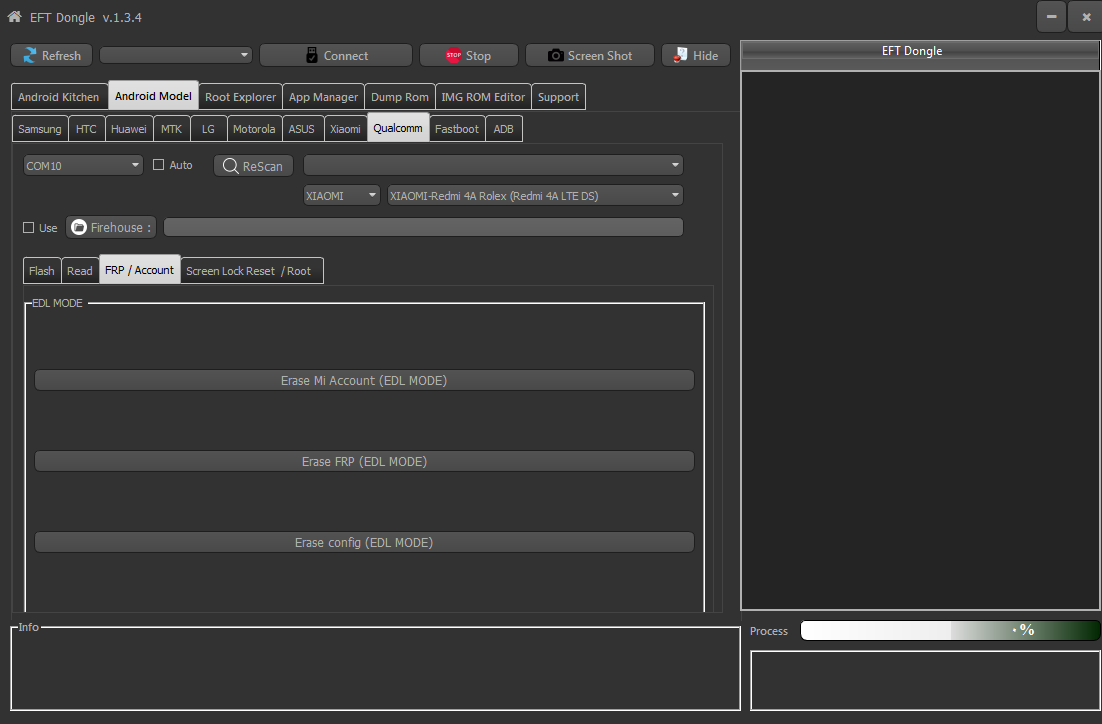Open the COM10 port dropdown
Image resolution: width=1102 pixels, height=724 pixels.
83,165
